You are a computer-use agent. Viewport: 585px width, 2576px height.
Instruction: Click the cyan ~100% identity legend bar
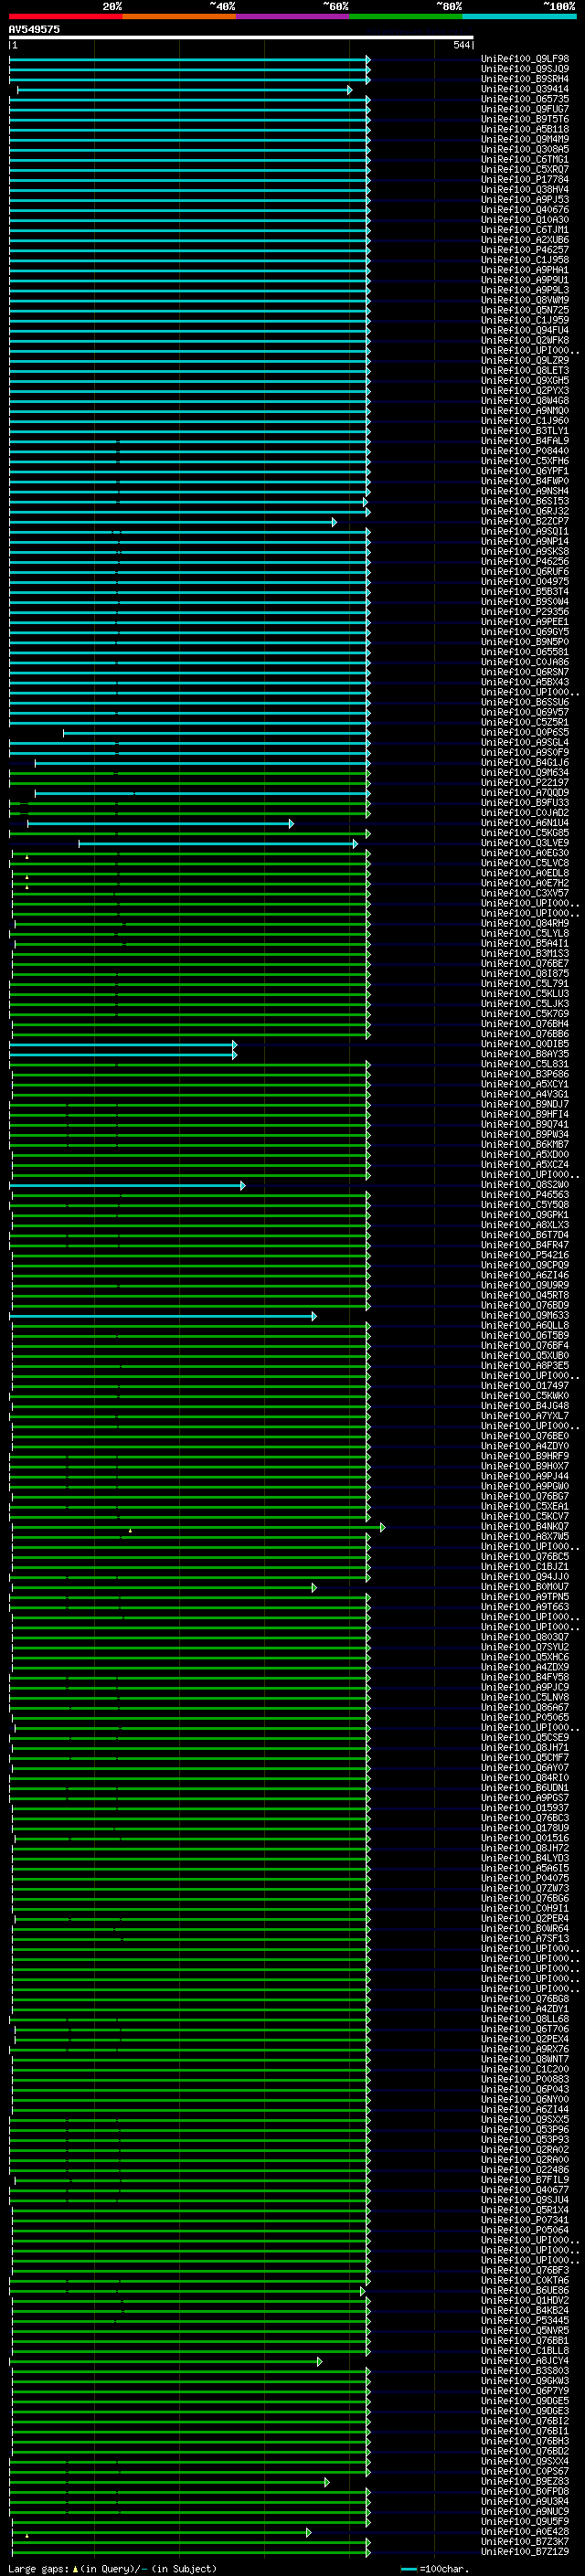click(x=520, y=16)
